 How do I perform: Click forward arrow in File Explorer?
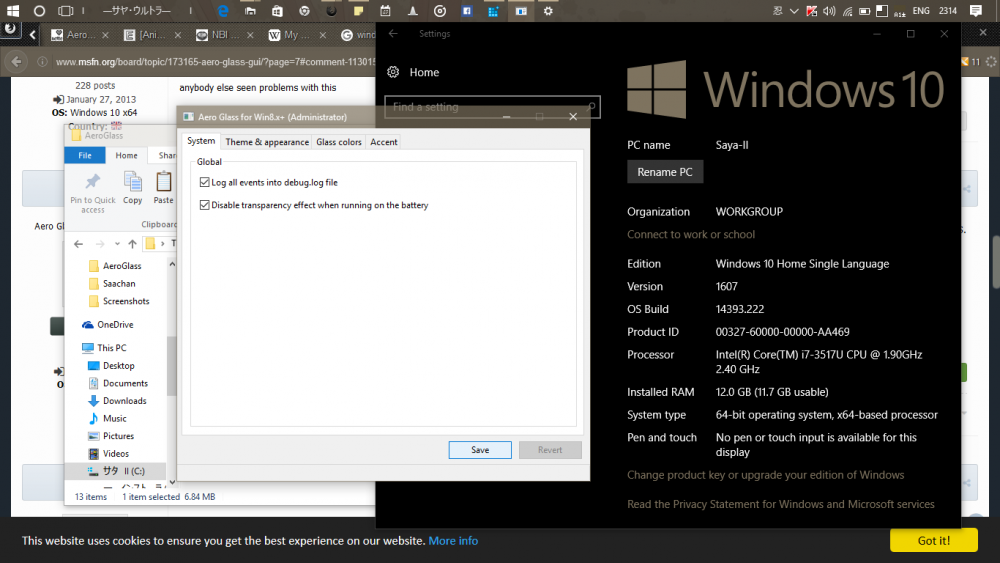[x=100, y=244]
